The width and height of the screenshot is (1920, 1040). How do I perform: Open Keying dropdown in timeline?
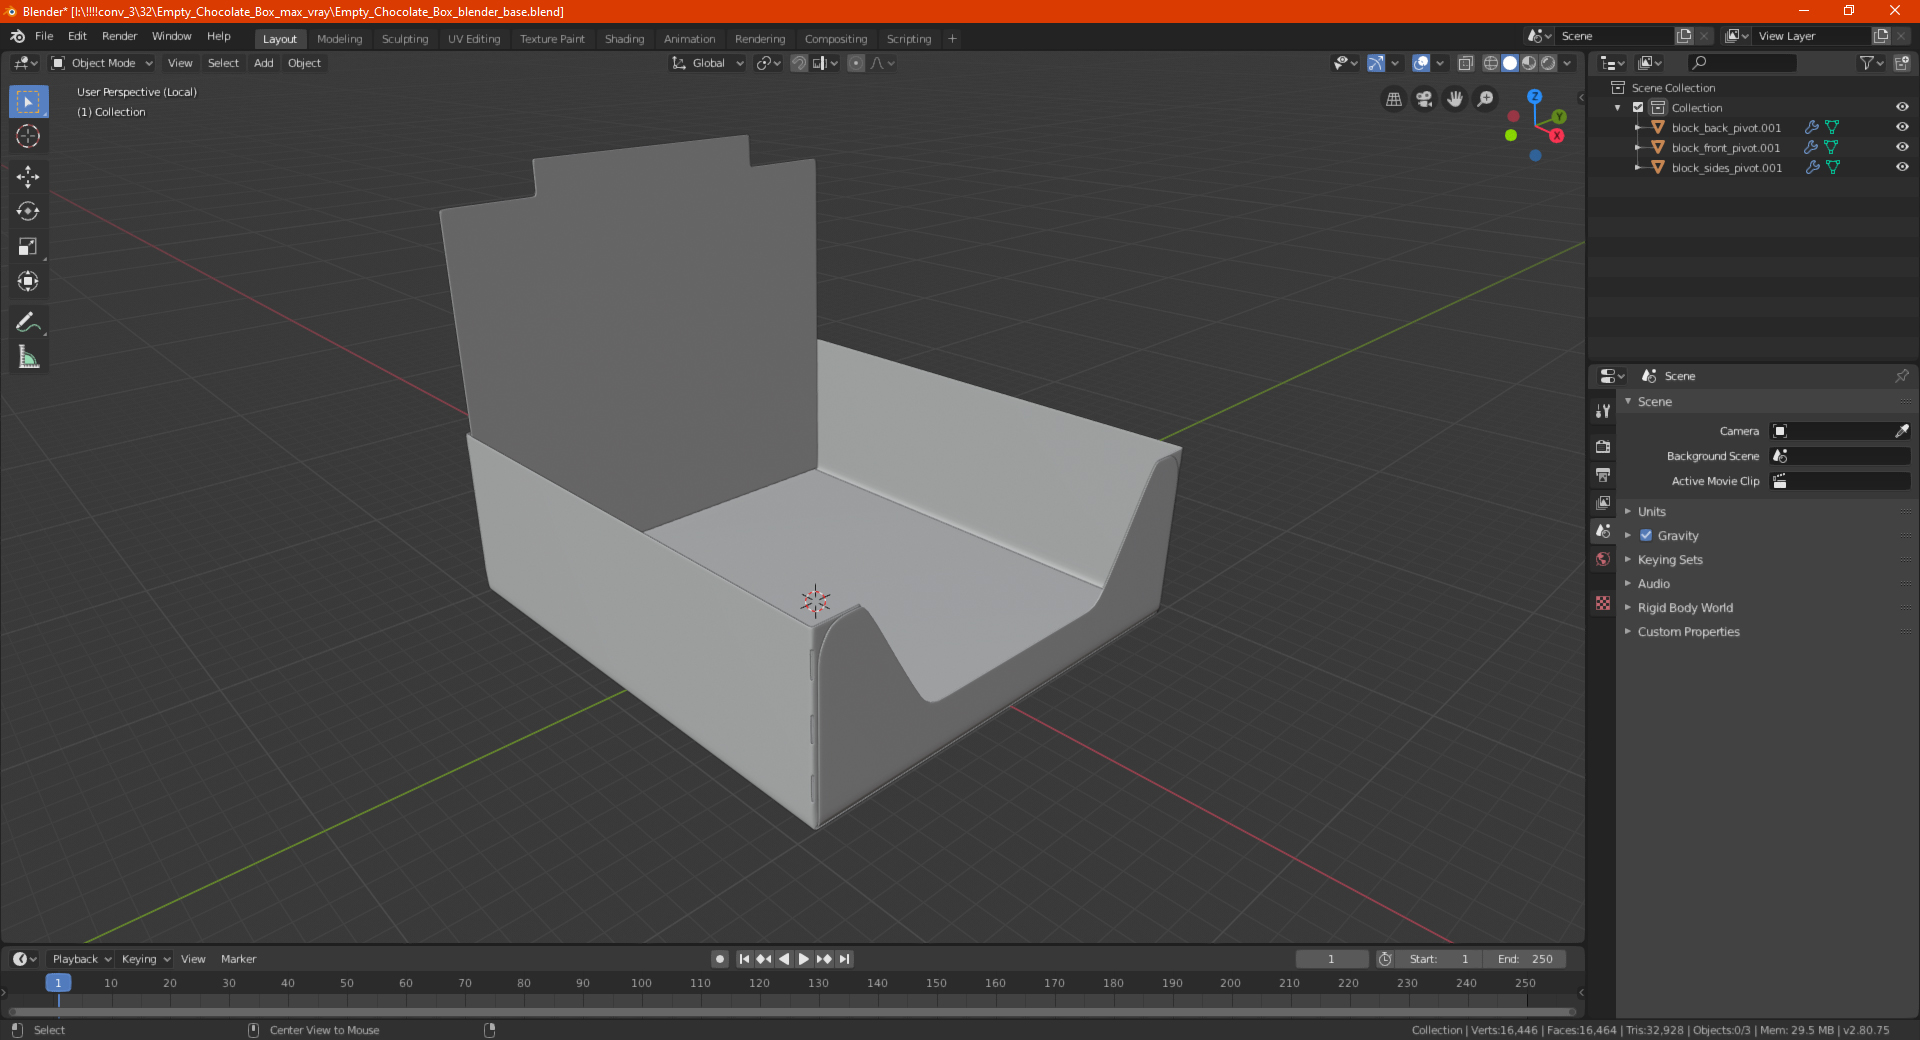click(145, 959)
